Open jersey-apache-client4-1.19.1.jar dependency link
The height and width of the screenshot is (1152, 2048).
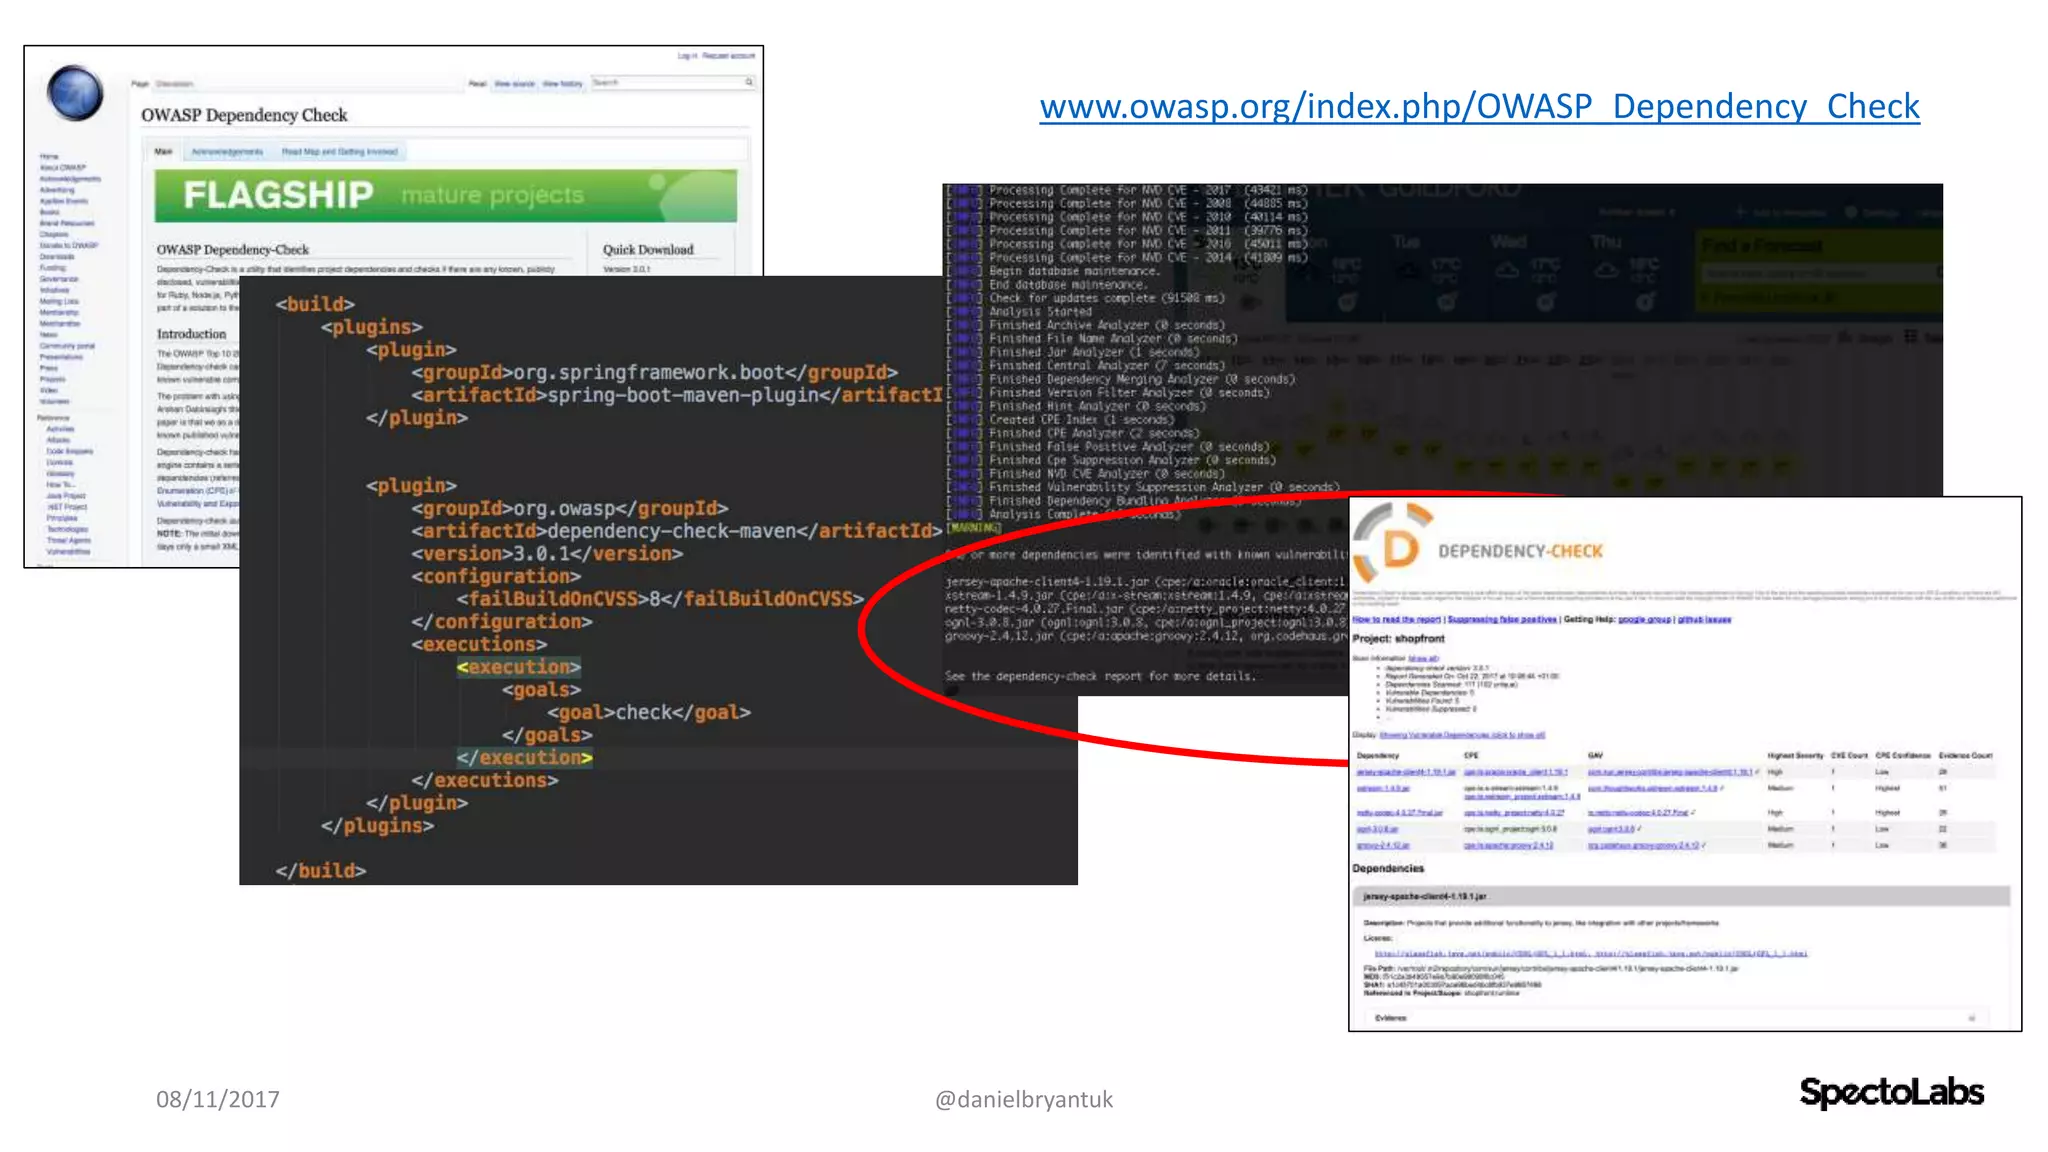click(x=1405, y=772)
